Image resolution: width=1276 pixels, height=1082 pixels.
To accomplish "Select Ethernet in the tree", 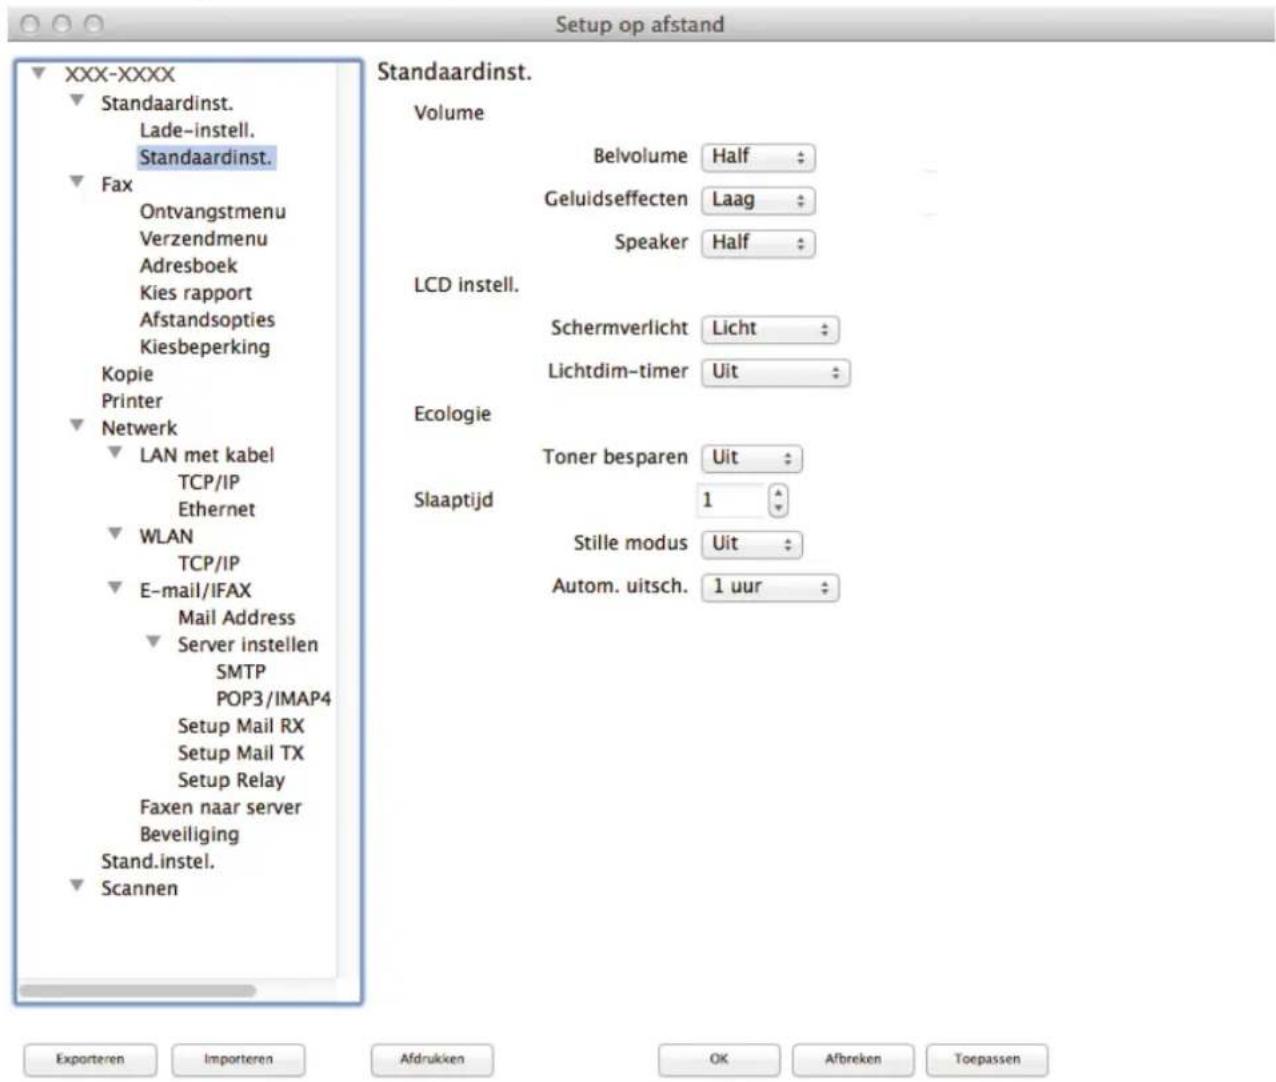I will (217, 509).
